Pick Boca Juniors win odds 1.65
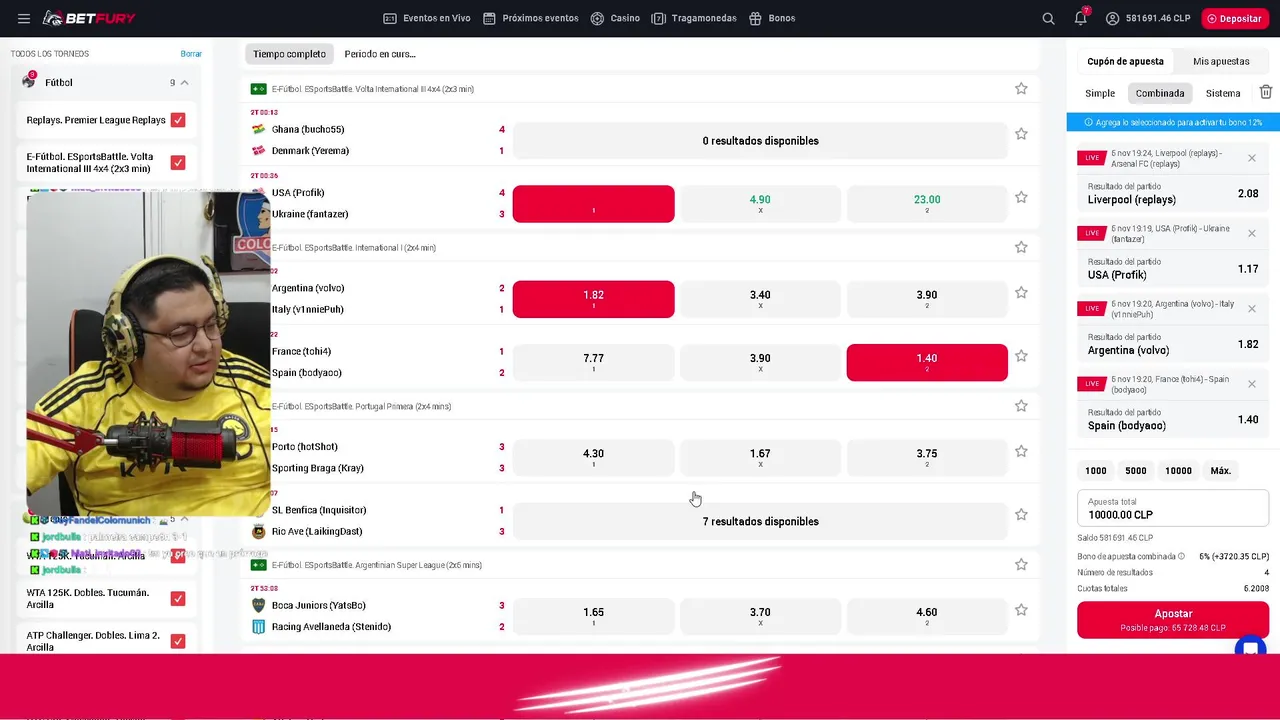Image resolution: width=1280 pixels, height=720 pixels. pyautogui.click(x=593, y=617)
